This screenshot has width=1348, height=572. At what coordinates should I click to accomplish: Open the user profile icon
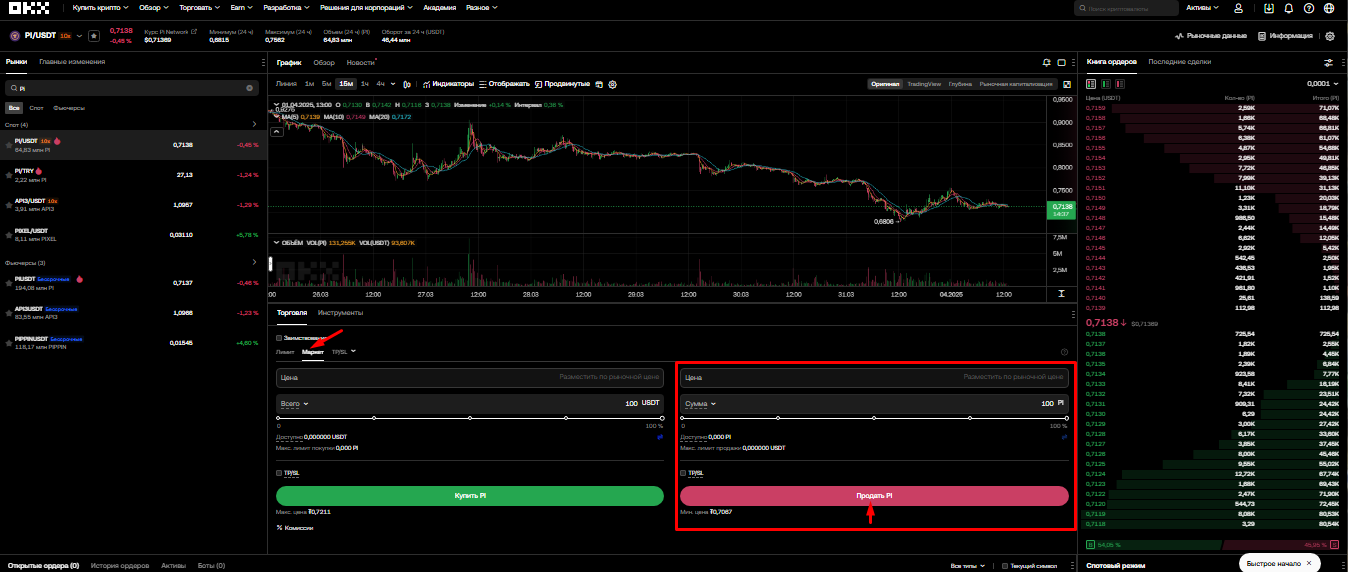(x=1238, y=8)
